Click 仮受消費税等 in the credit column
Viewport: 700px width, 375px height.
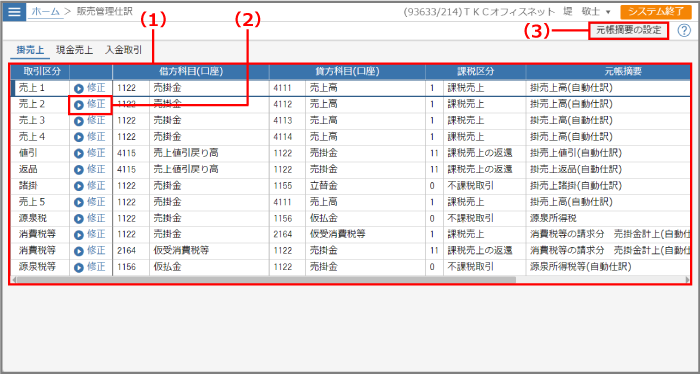point(338,234)
